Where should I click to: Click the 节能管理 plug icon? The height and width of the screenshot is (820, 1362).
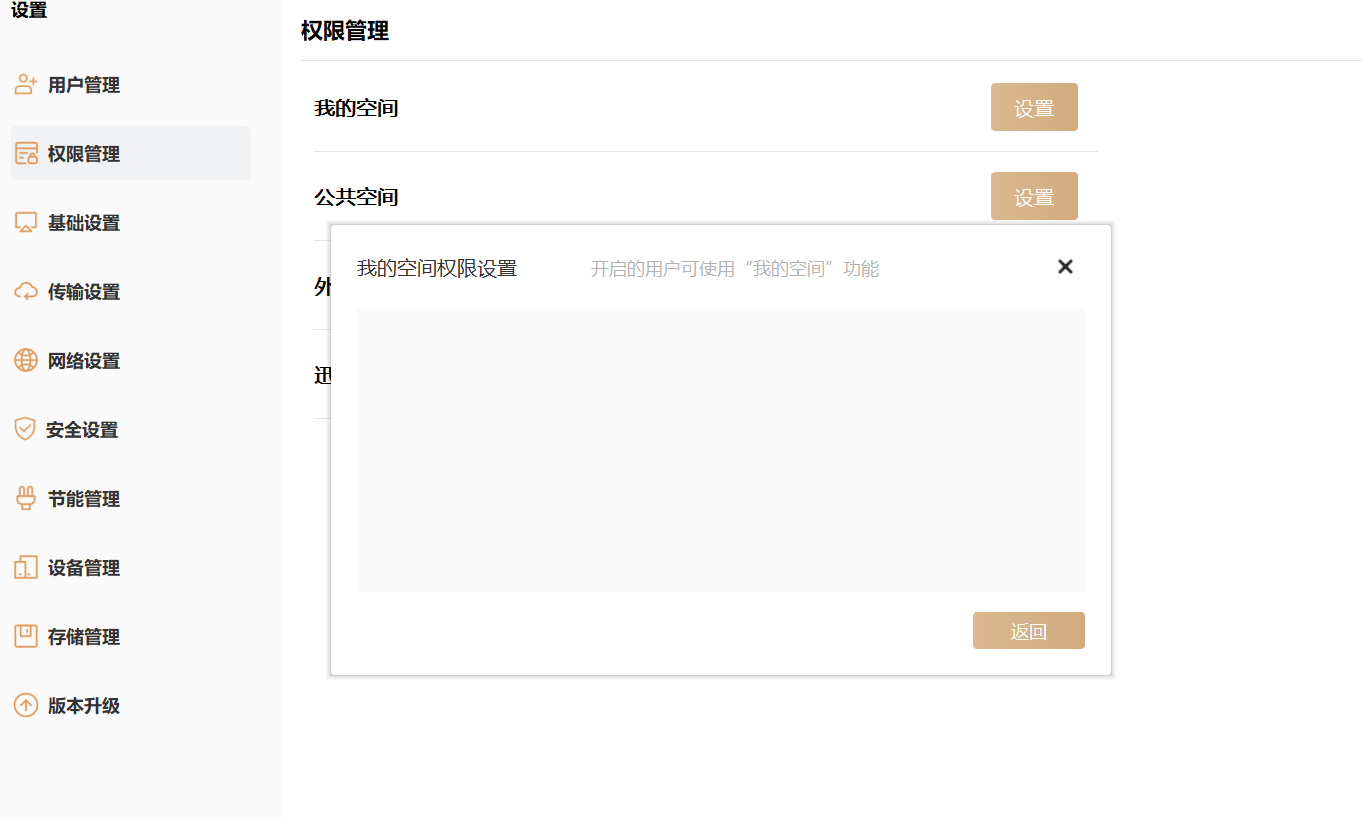tap(26, 499)
